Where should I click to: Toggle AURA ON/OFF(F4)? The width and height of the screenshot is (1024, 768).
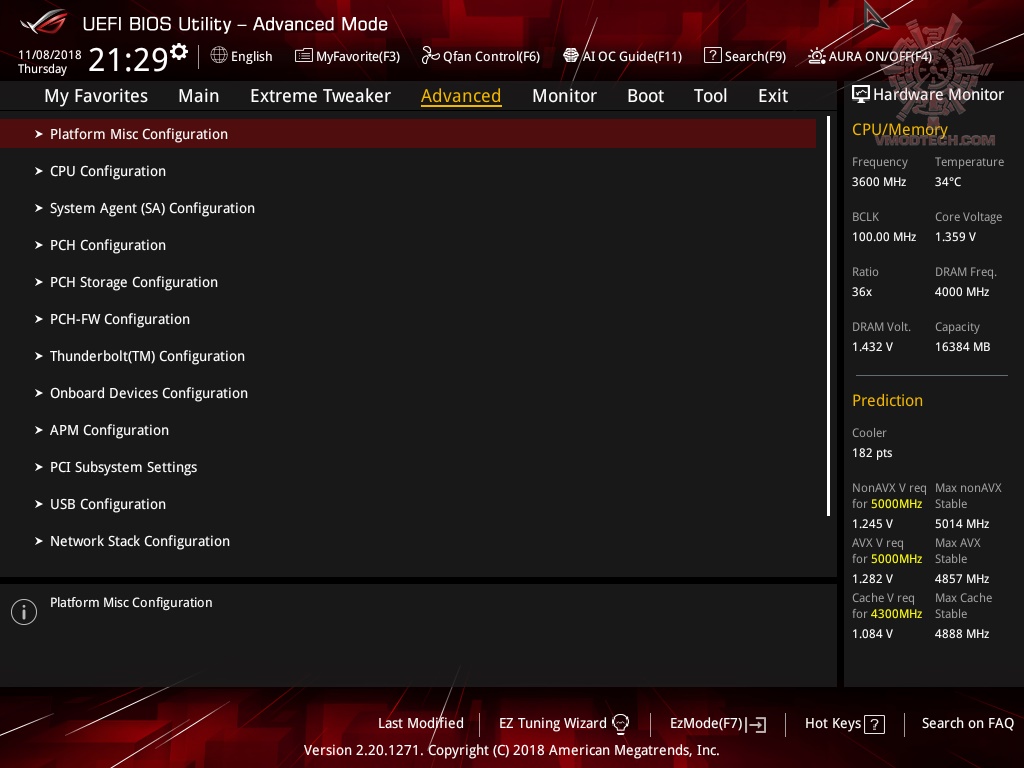point(880,57)
